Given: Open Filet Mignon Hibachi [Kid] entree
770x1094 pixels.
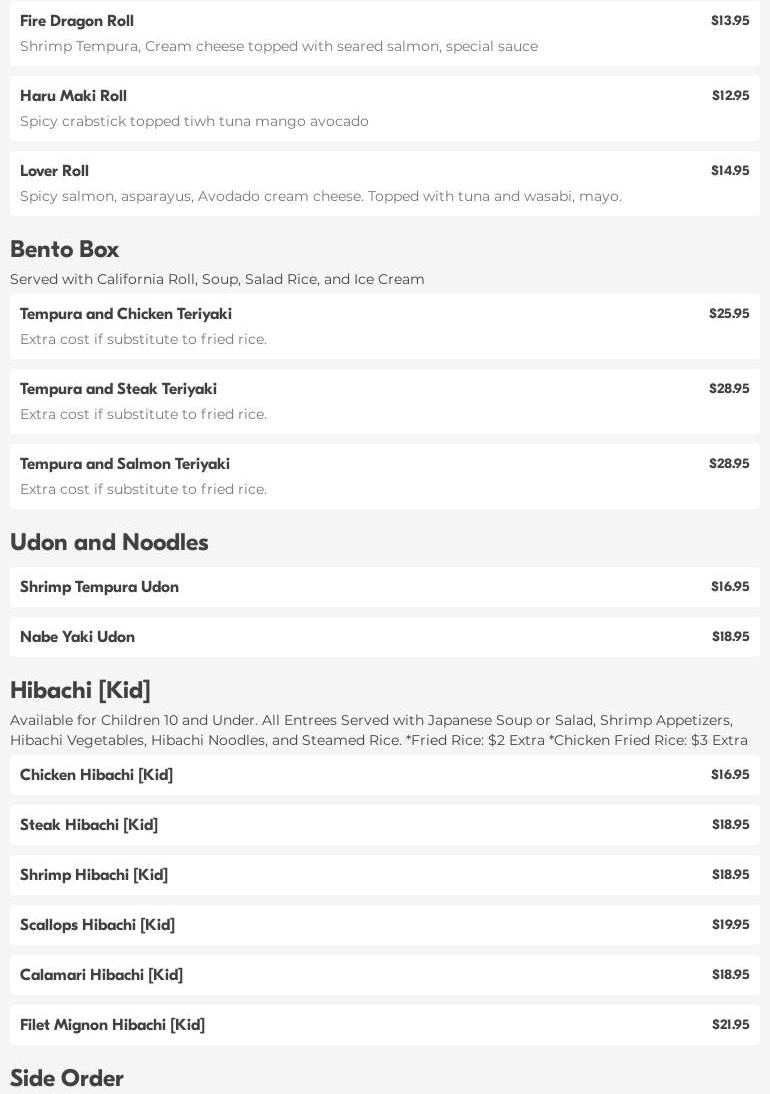Looking at the screenshot, I should [384, 1025].
